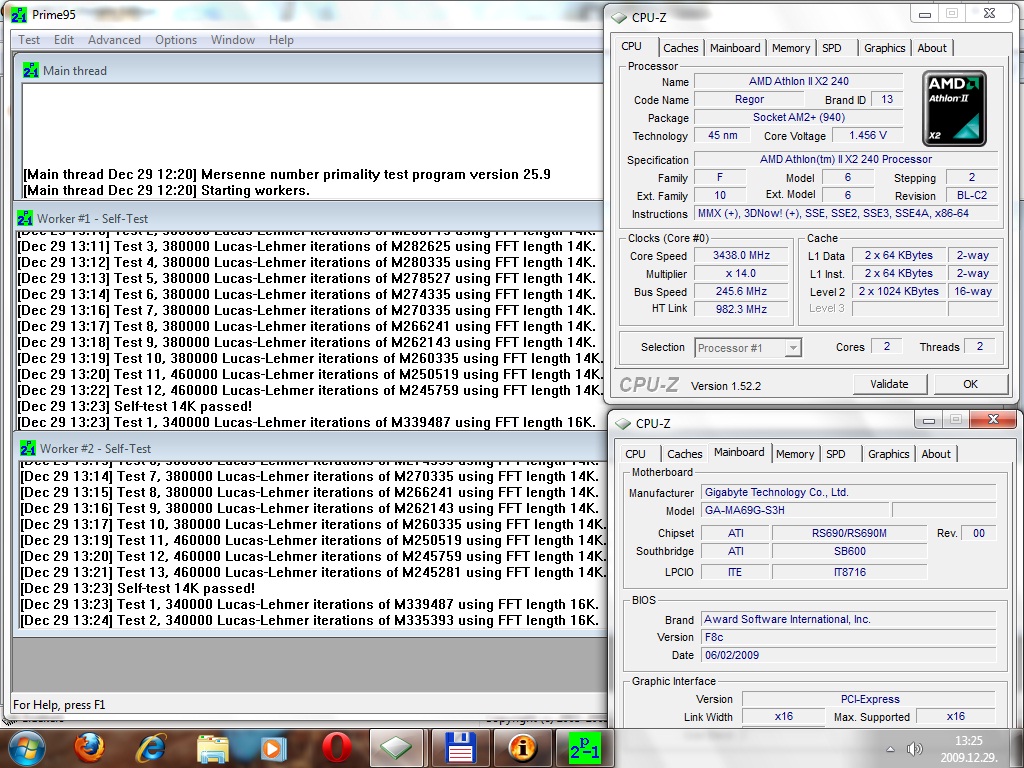1024x768 pixels.
Task: Click the AMD Athlon II X2 logo
Action: 954,108
